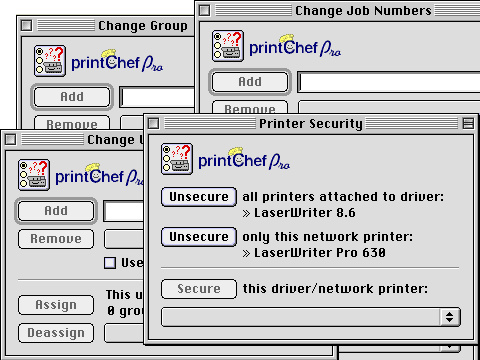Click the LaserWriter Pro 630 printer name text
This screenshot has width=480, height=360.
[x=320, y=253]
